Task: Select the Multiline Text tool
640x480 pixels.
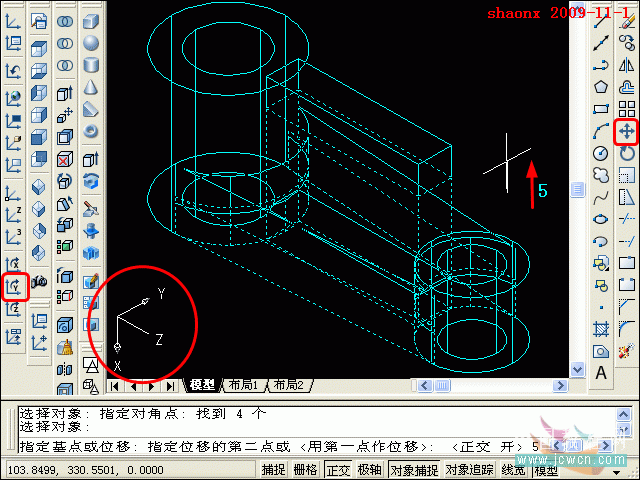Action: coord(601,373)
